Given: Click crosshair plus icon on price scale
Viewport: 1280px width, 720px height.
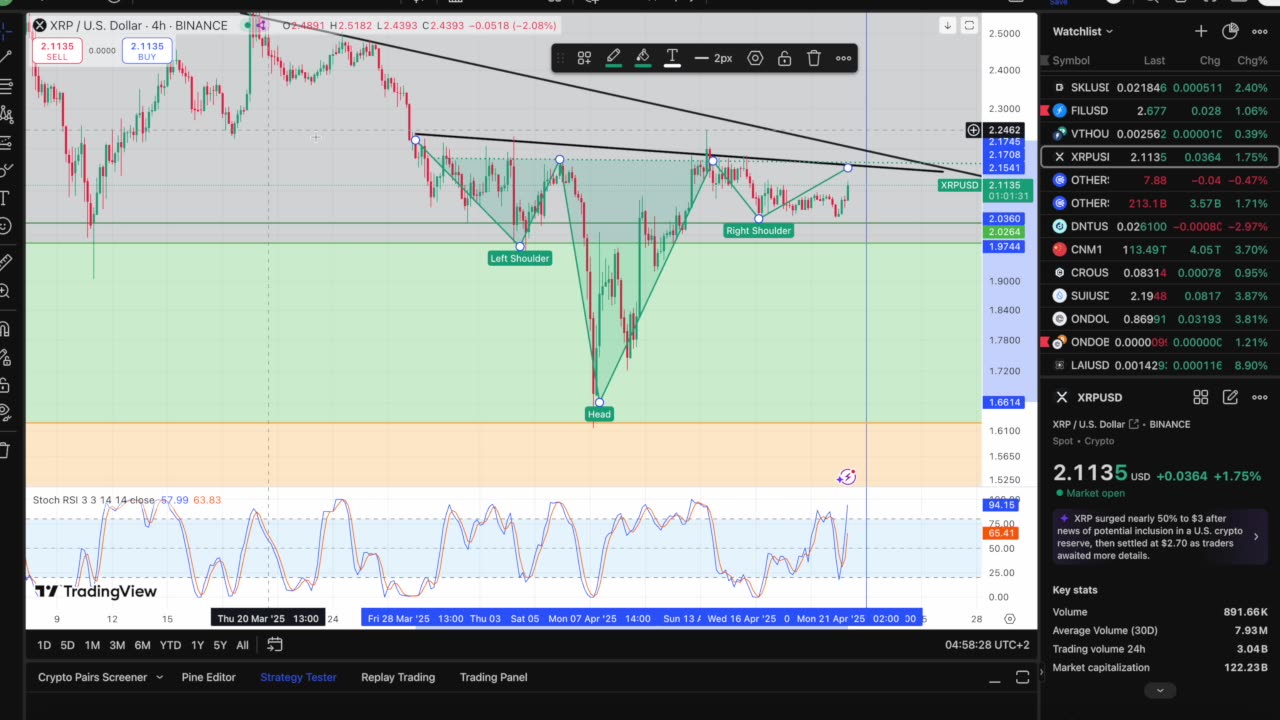Looking at the screenshot, I should pyautogui.click(x=973, y=130).
